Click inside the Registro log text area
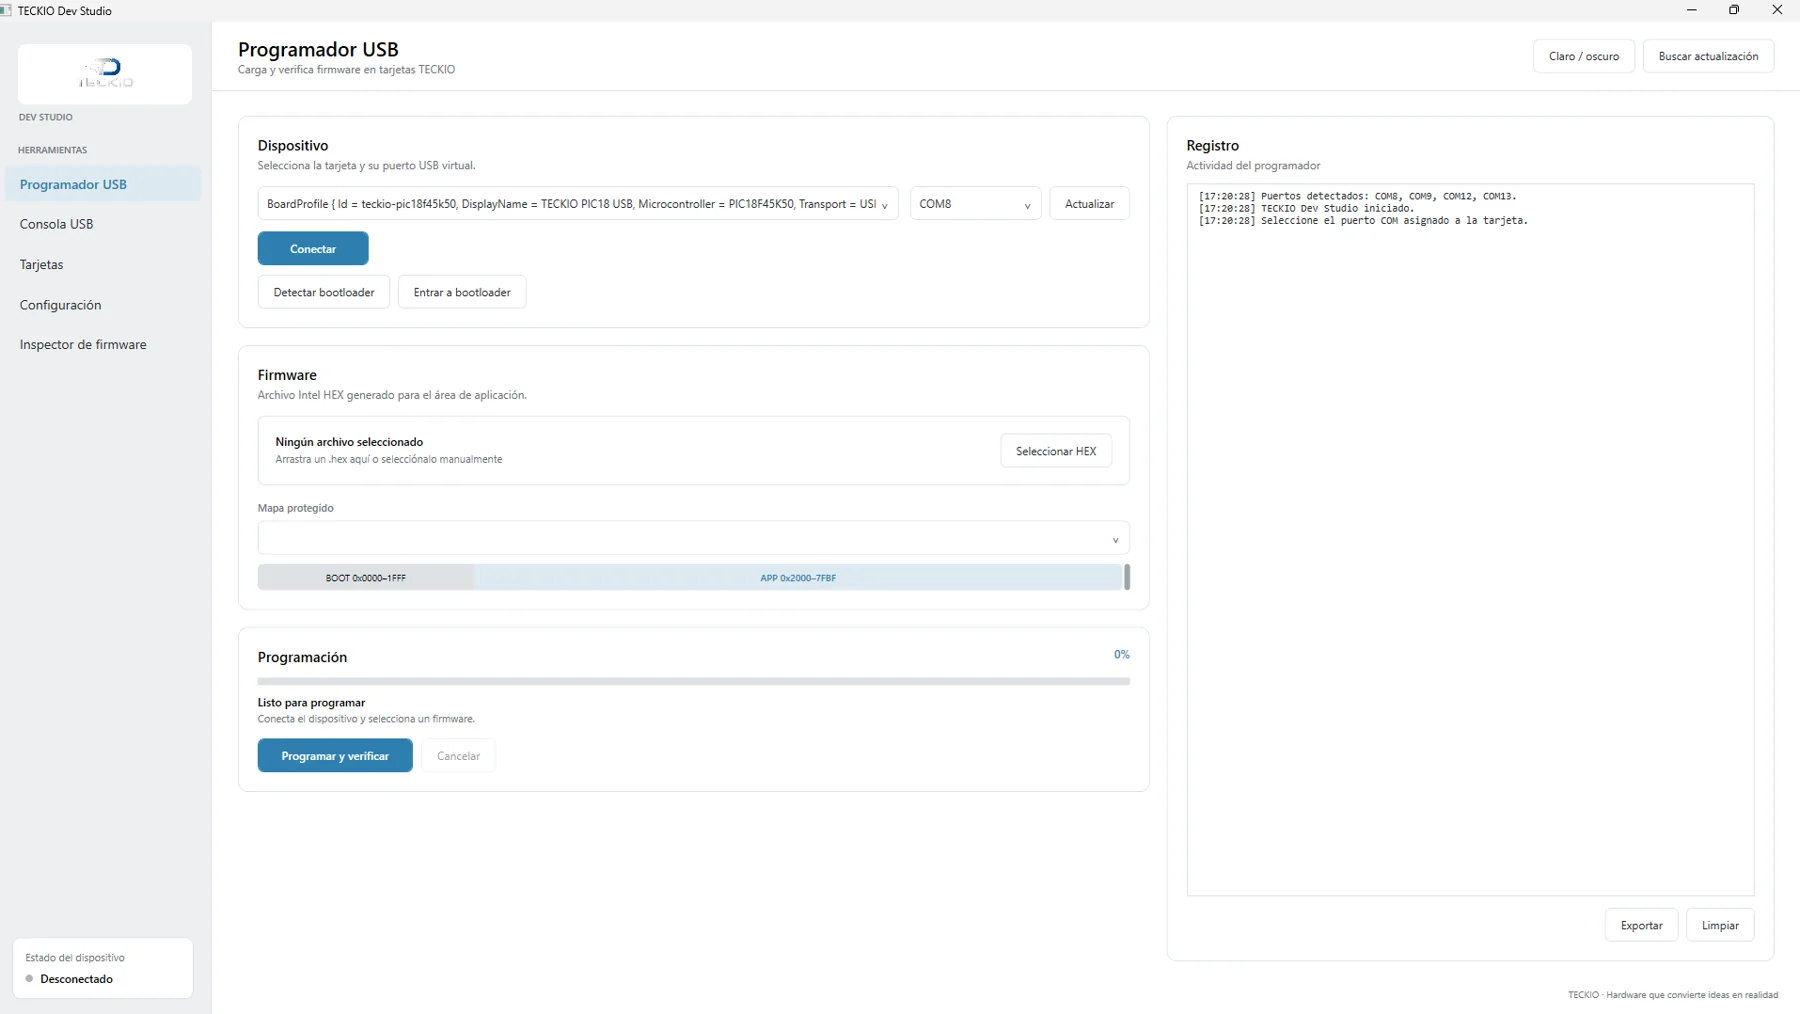The height and width of the screenshot is (1014, 1800). pos(1470,540)
